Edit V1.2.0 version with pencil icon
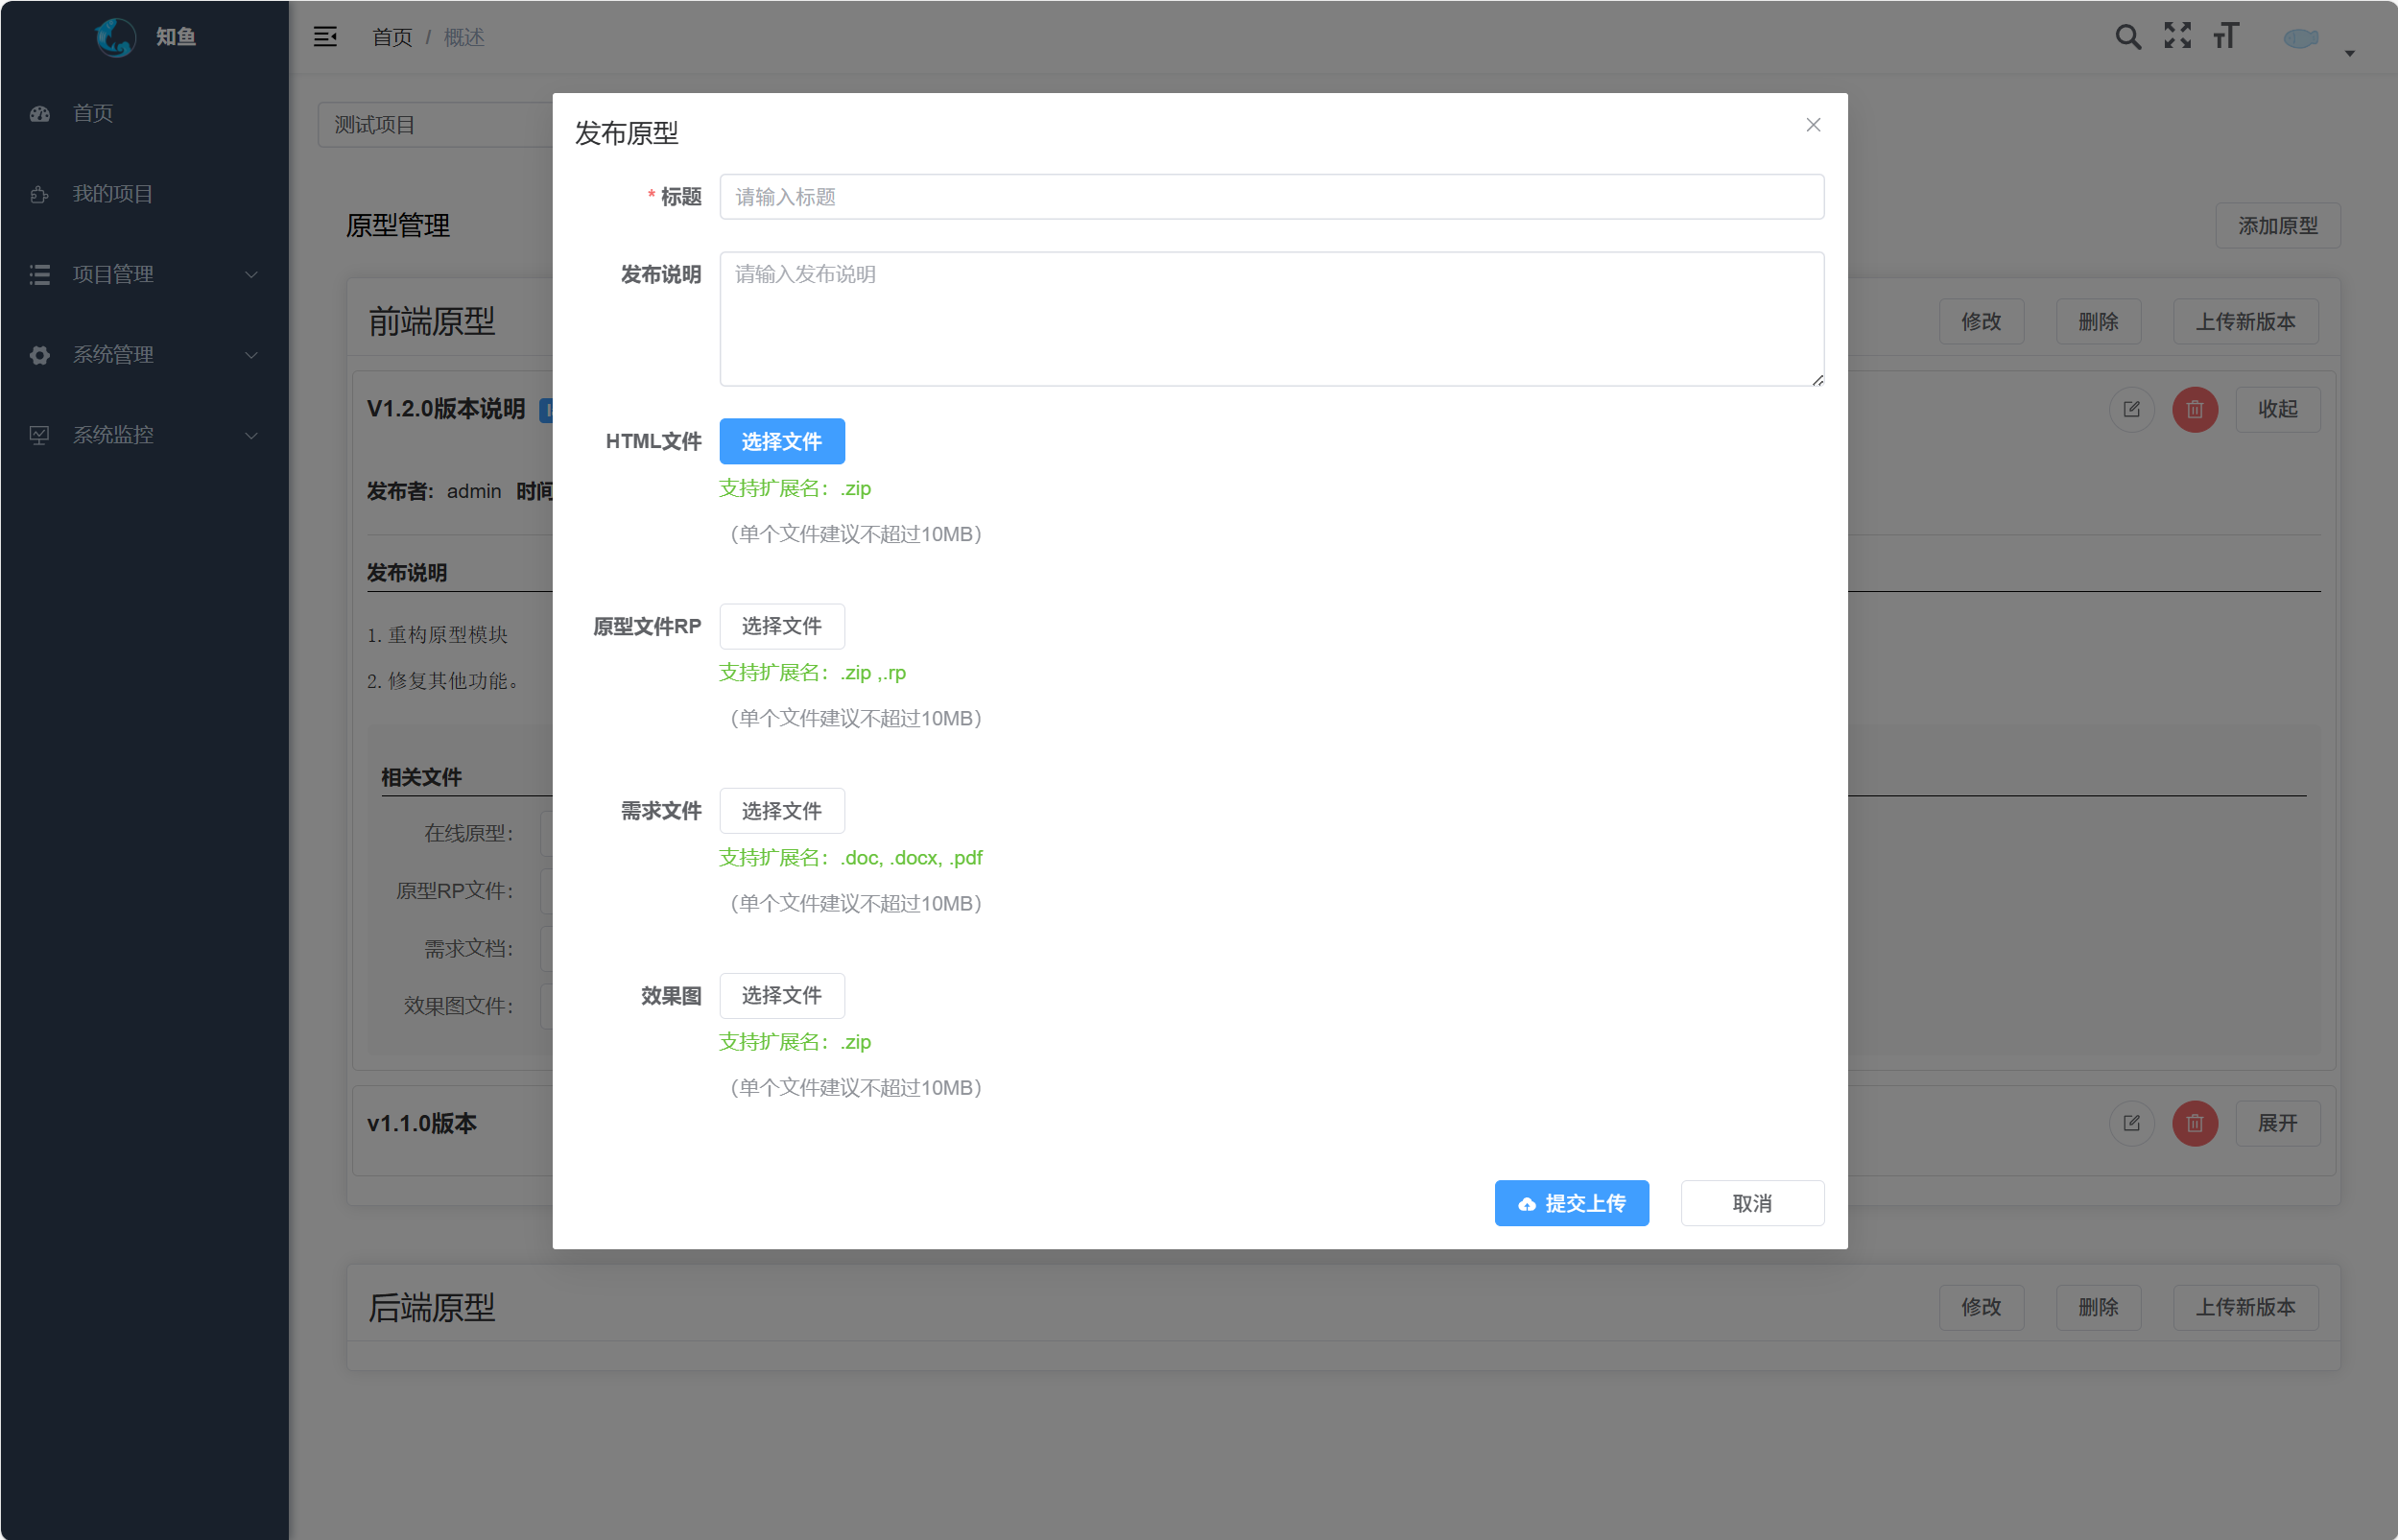The height and width of the screenshot is (1540, 2398). [2131, 409]
